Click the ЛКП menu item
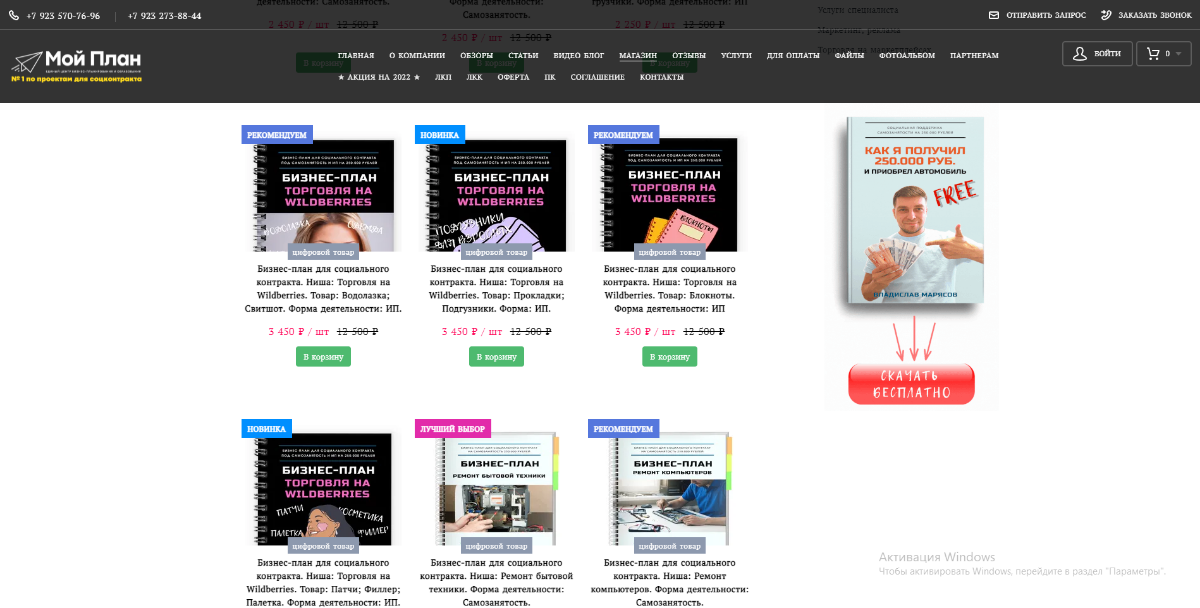 [x=443, y=77]
